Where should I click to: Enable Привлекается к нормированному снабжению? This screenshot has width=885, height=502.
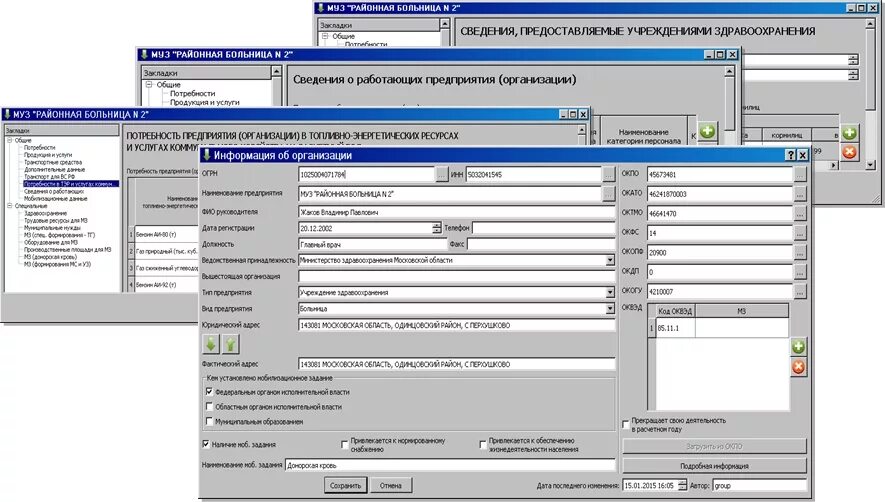345,445
